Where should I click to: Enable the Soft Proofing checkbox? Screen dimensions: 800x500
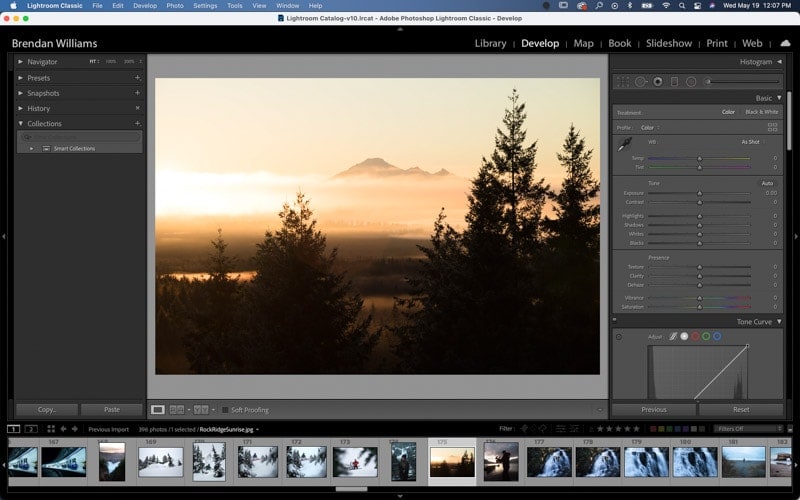[x=225, y=410]
